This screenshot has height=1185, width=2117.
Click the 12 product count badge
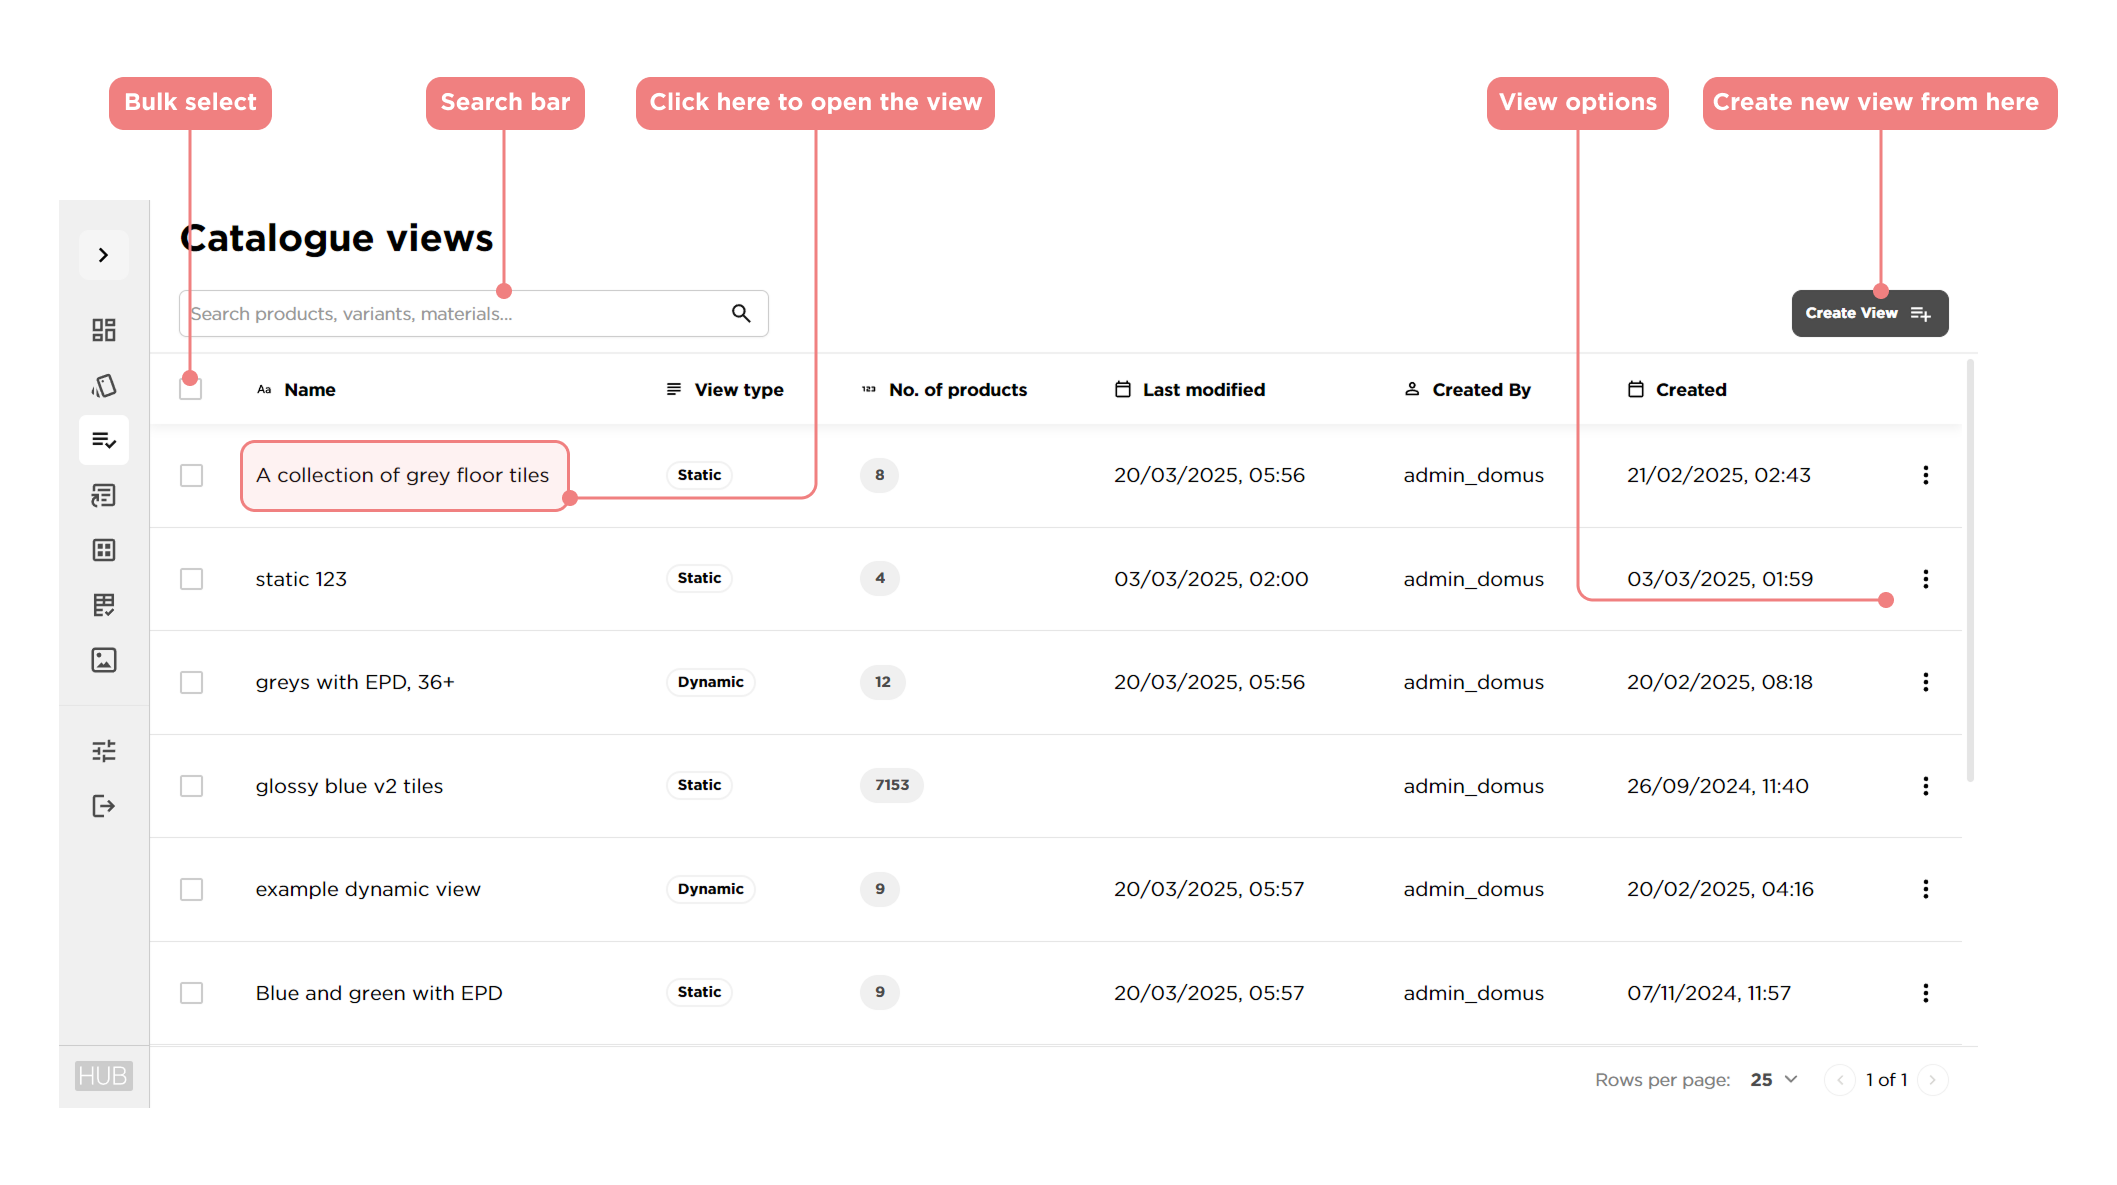[882, 682]
